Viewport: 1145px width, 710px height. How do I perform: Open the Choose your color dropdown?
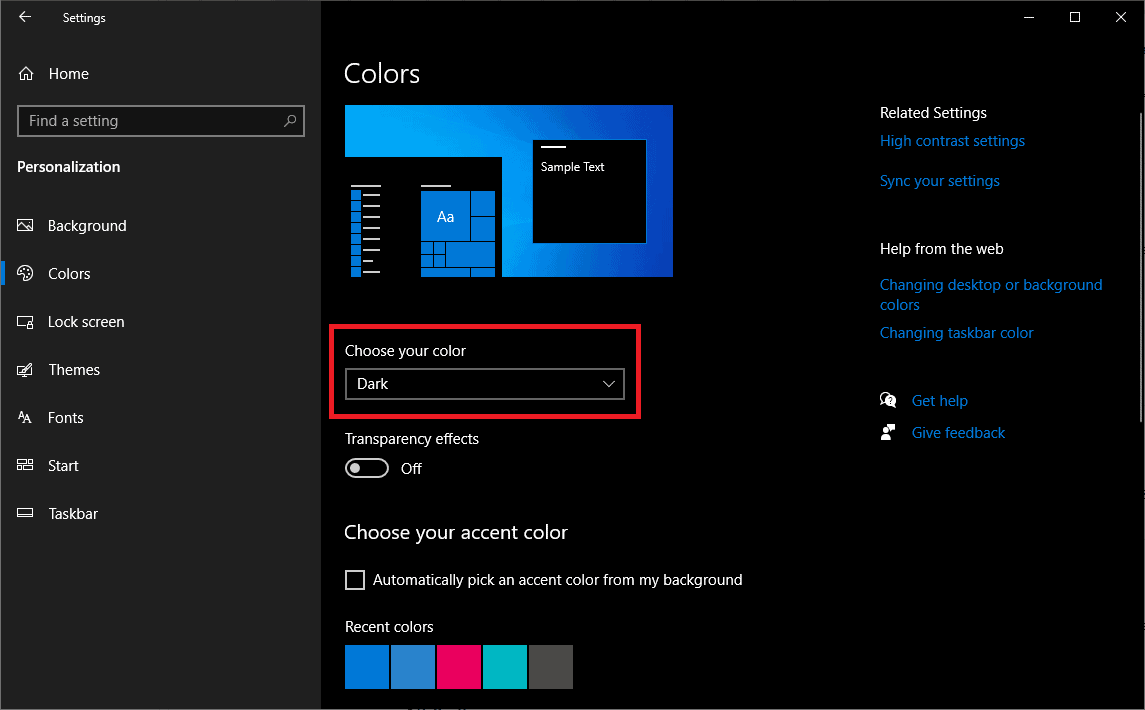(x=484, y=383)
